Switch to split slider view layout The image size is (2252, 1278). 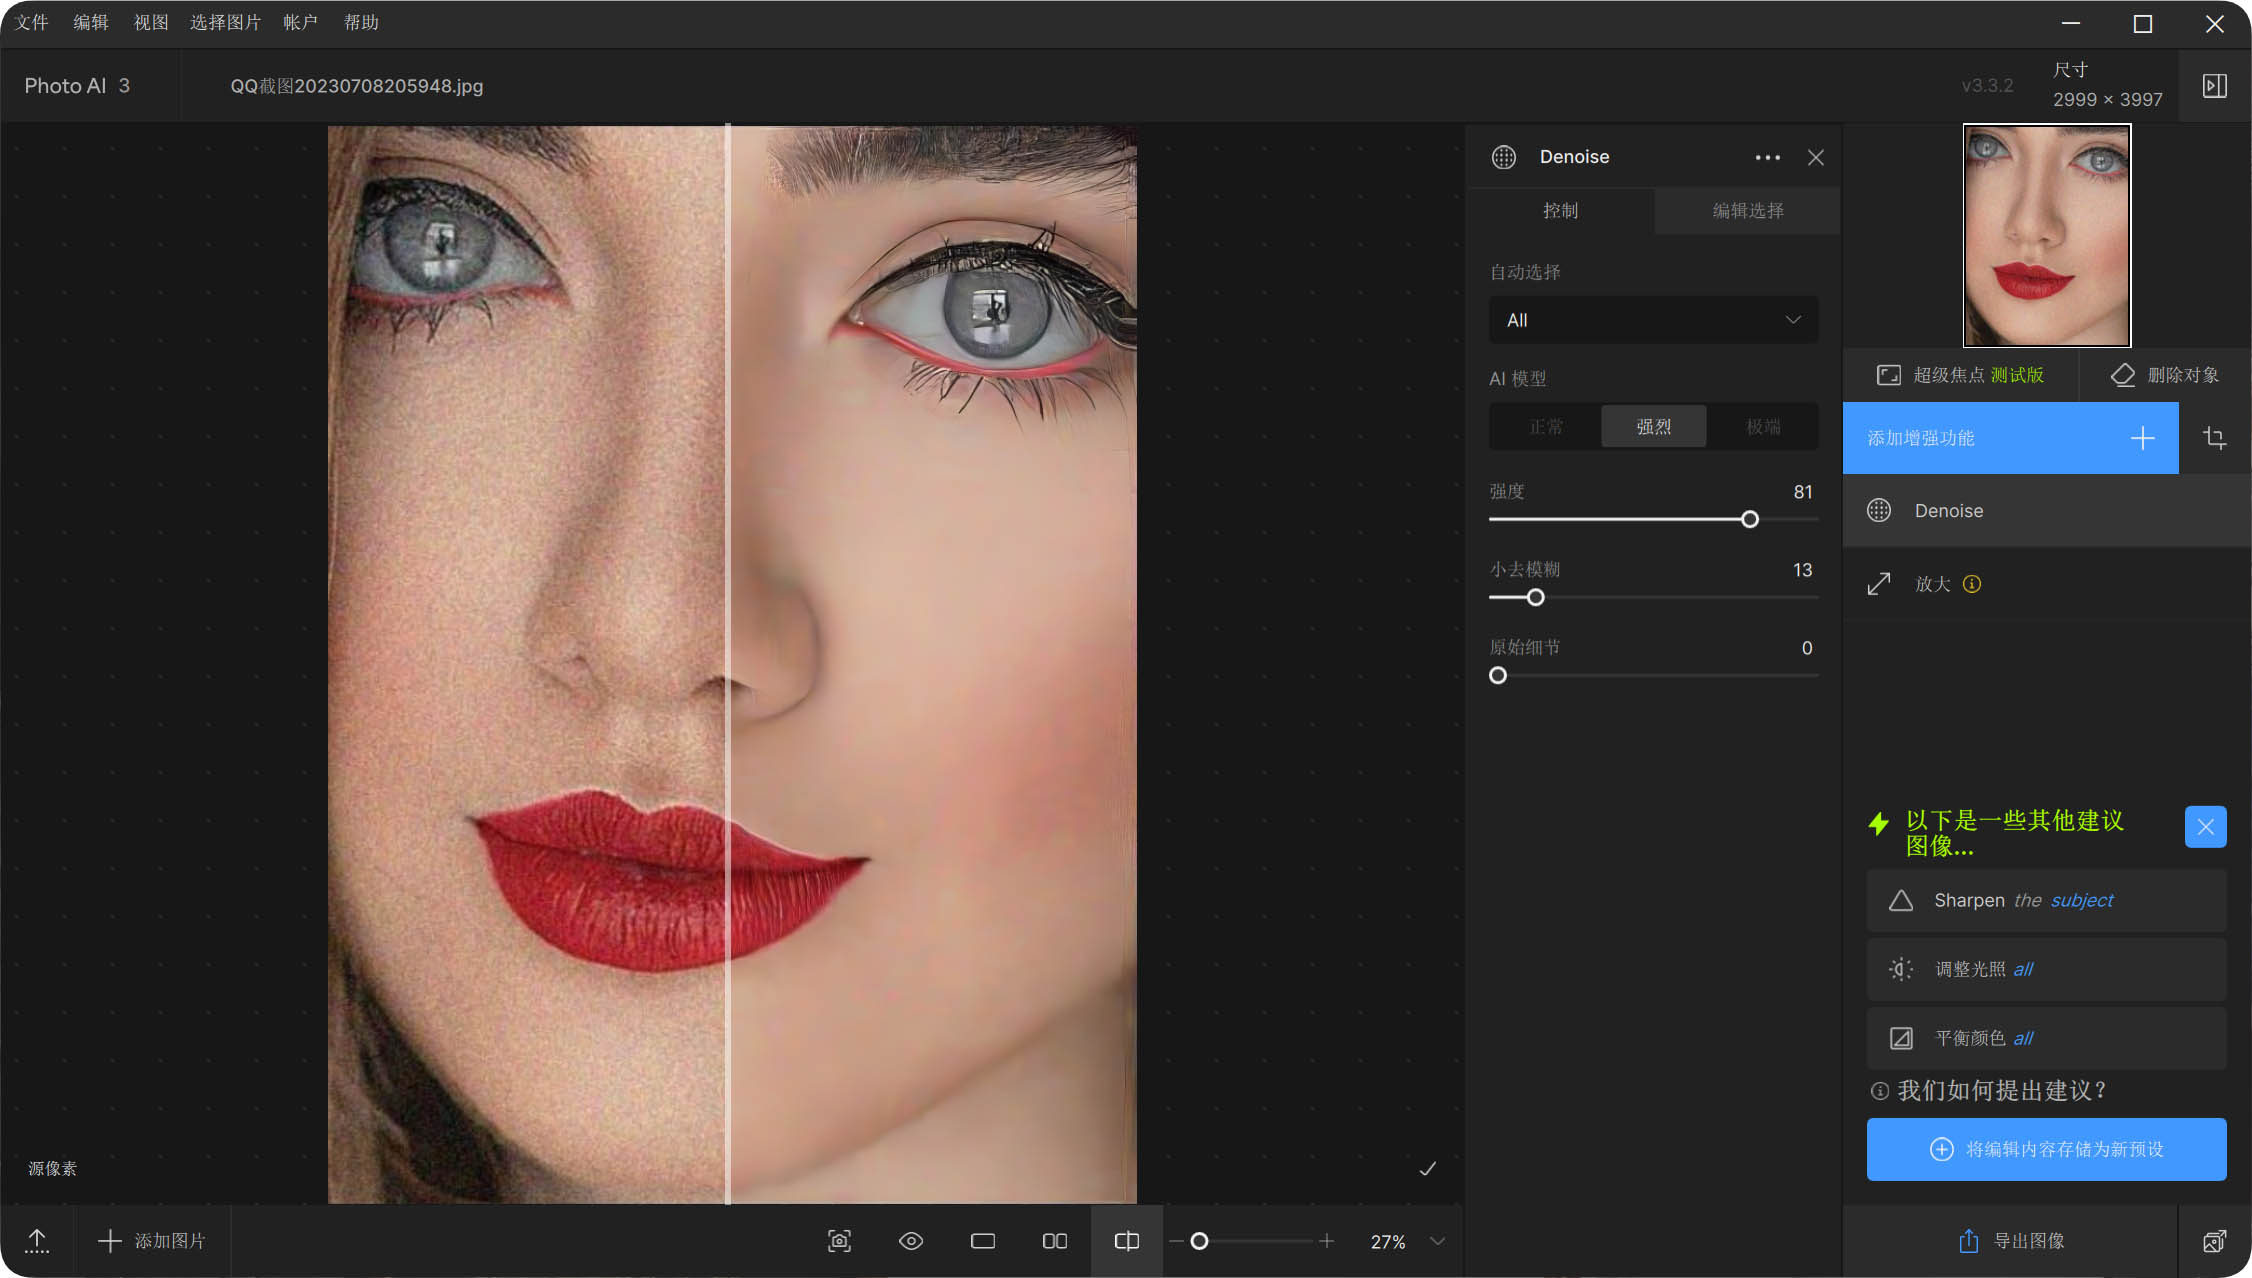(1127, 1241)
